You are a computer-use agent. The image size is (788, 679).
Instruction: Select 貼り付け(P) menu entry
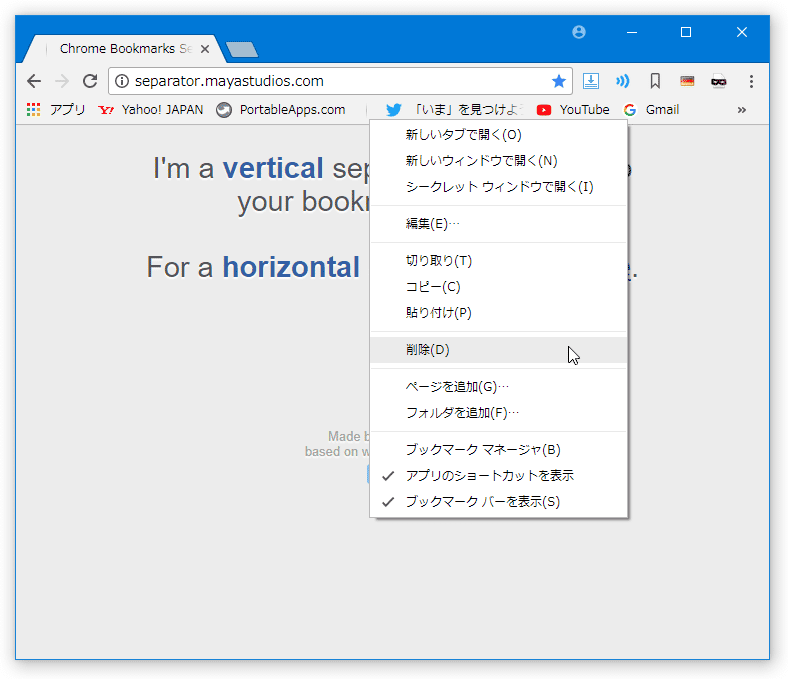[499, 313]
